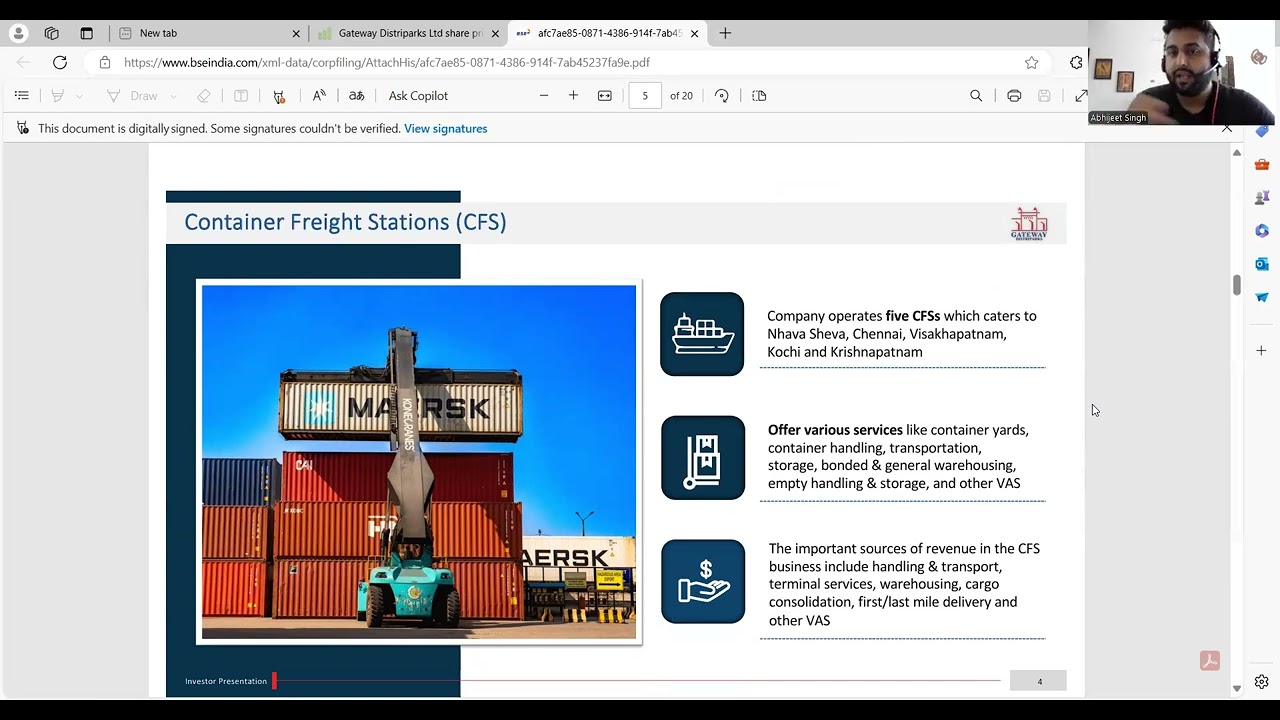This screenshot has height=720, width=1280.
Task: Click the page number field
Action: pyautogui.click(x=645, y=96)
